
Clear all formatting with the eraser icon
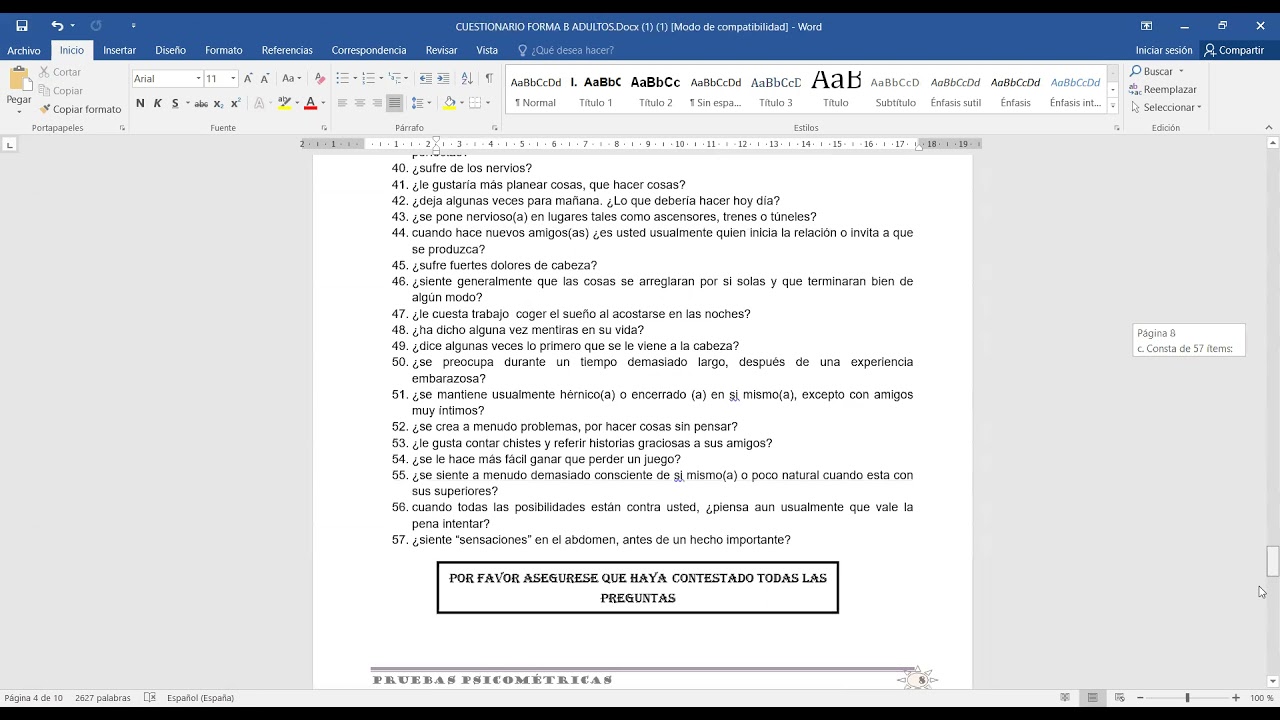click(320, 78)
